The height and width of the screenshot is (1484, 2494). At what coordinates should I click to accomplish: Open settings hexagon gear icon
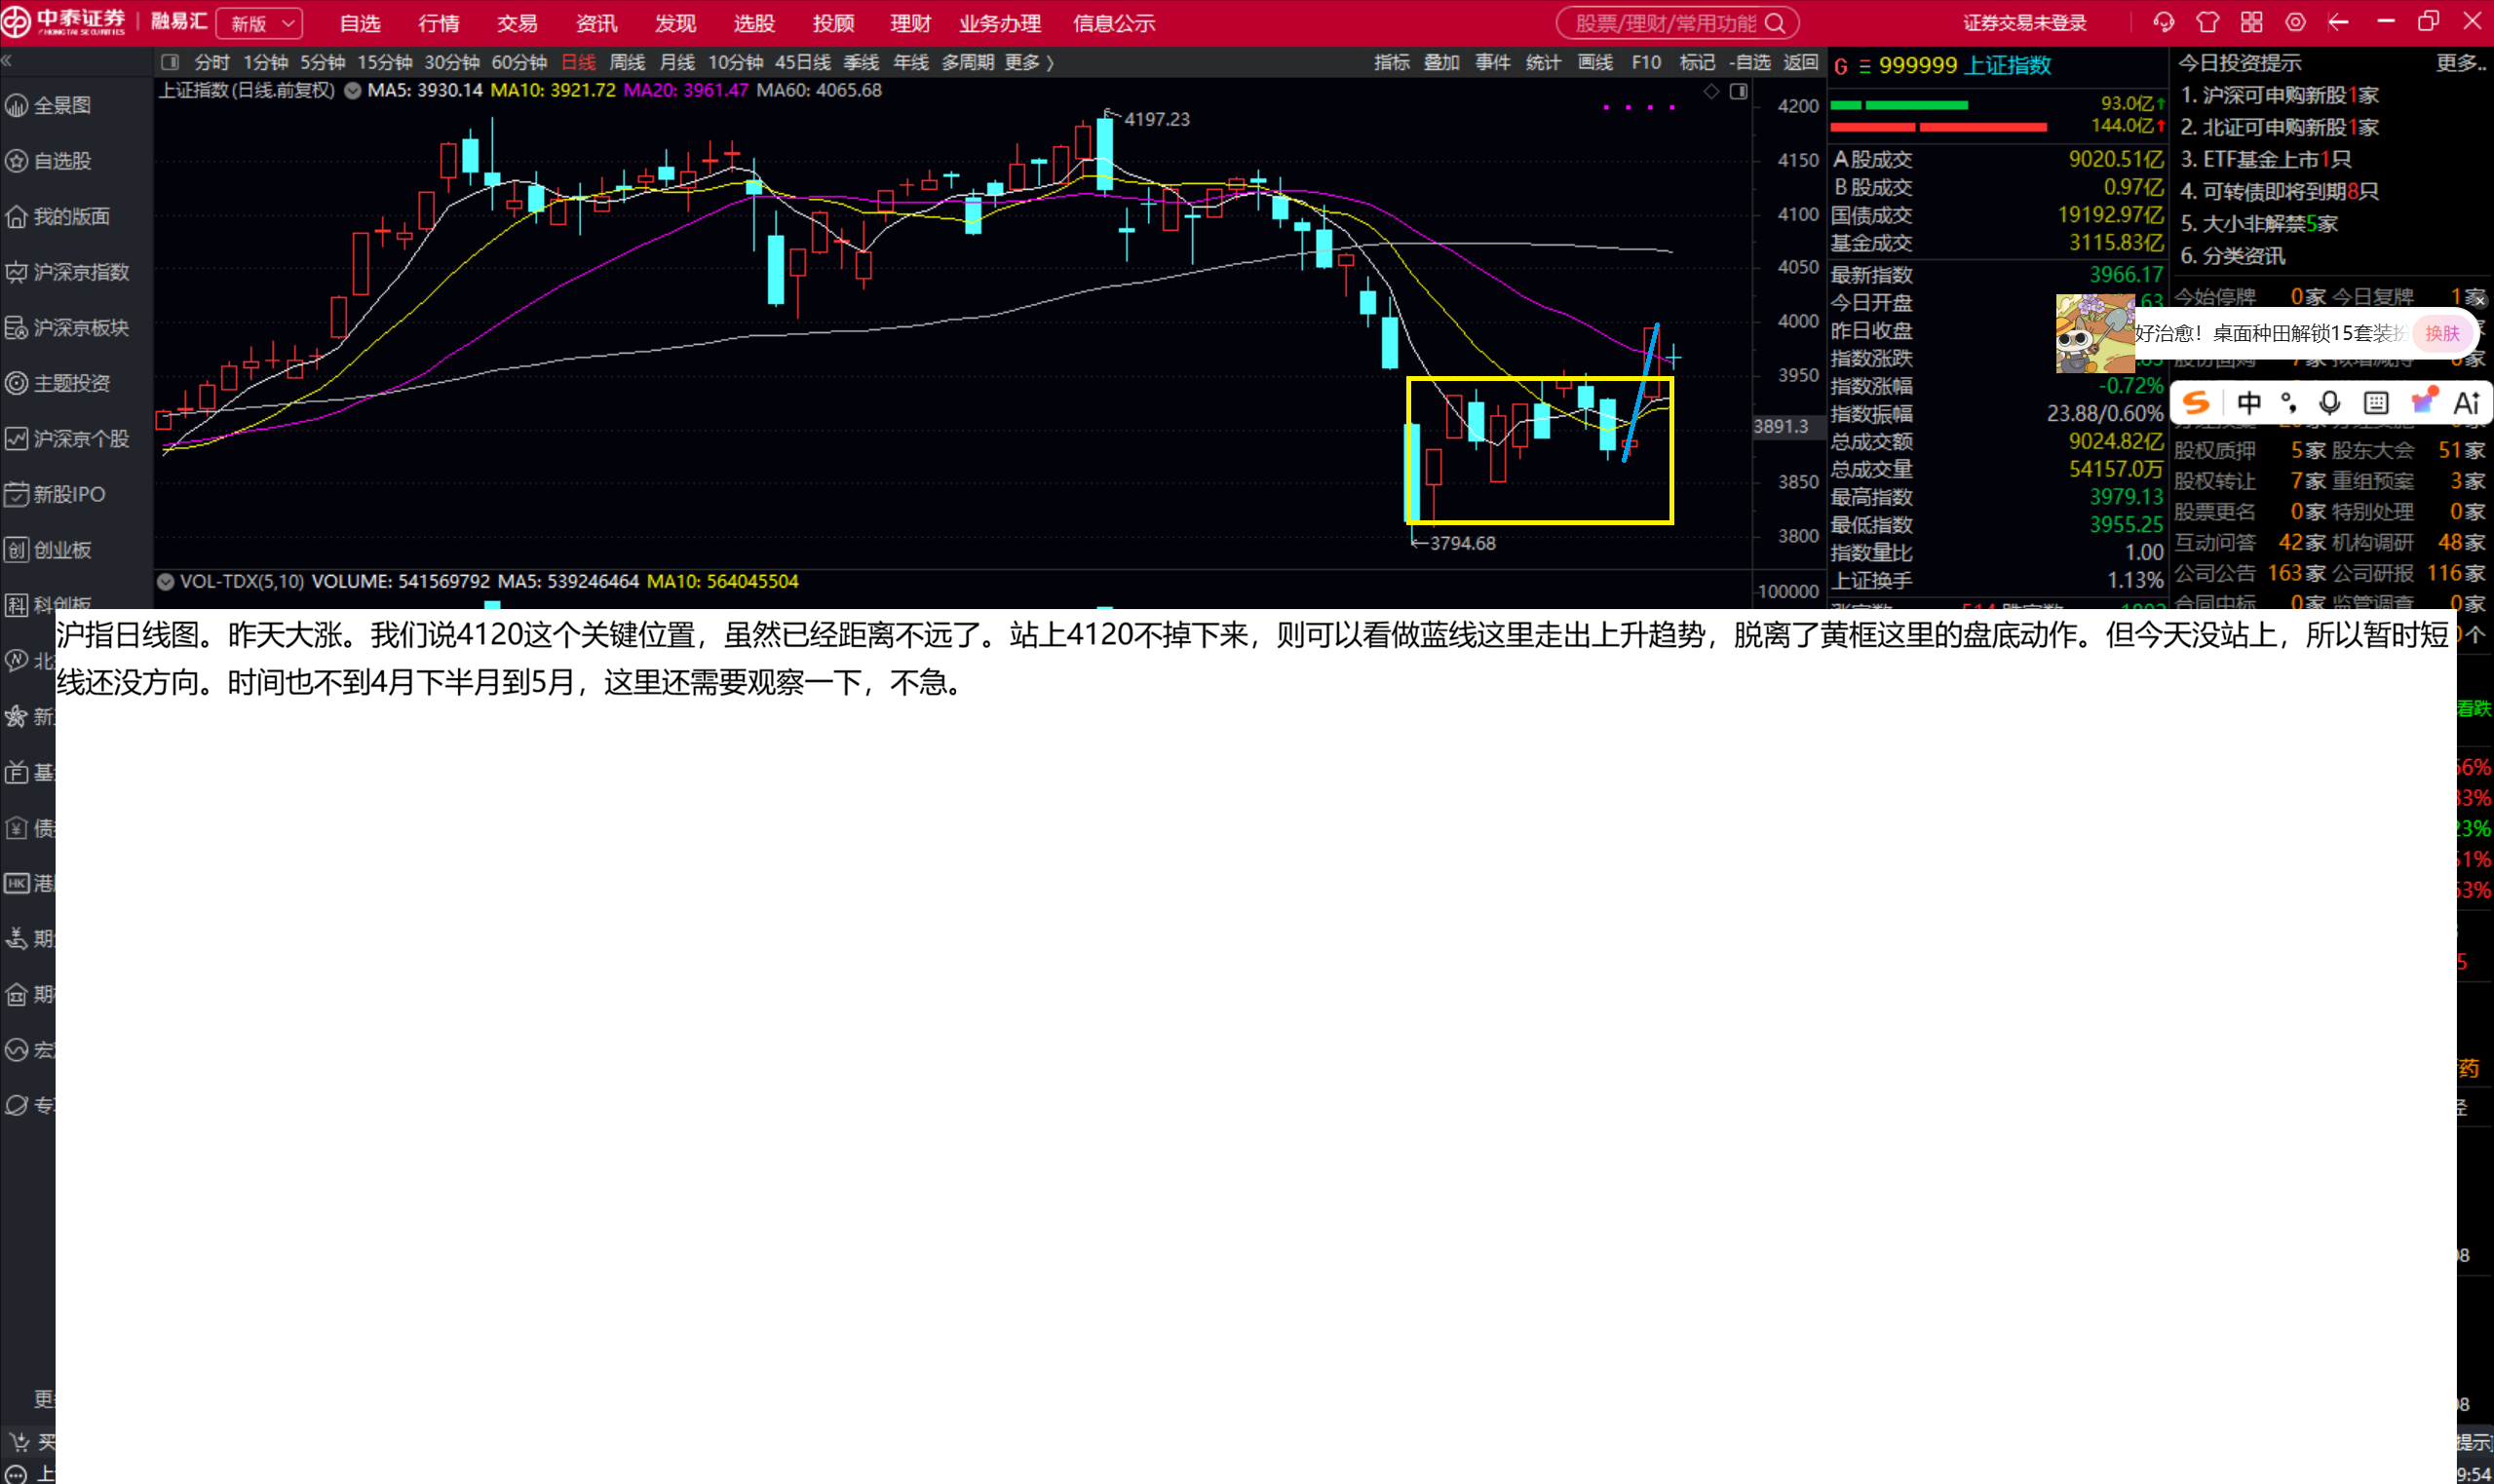2295,22
